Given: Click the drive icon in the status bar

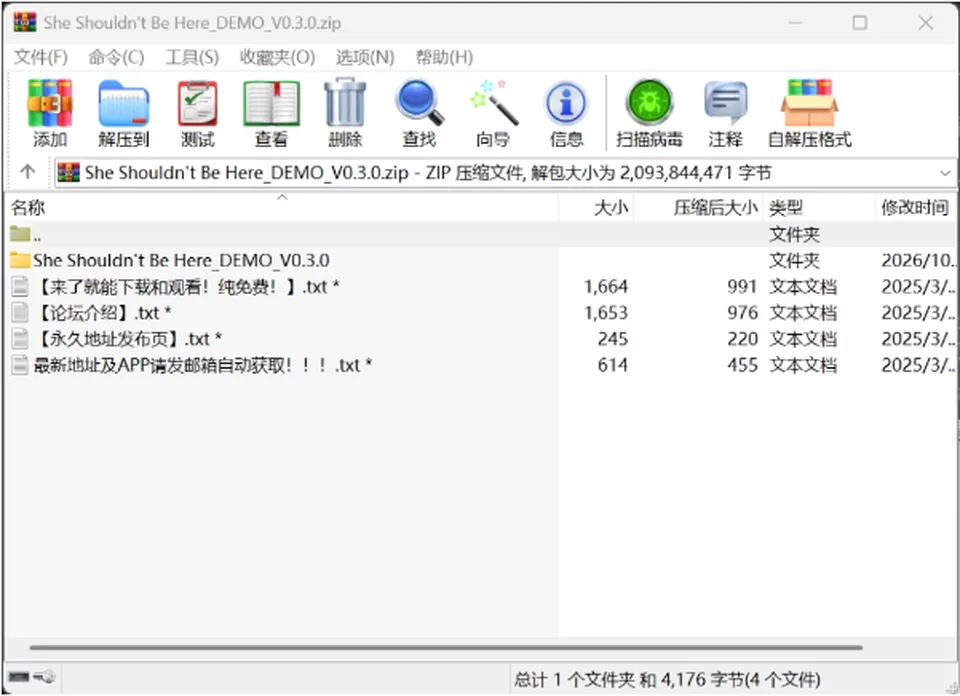Looking at the screenshot, I should (x=18, y=676).
